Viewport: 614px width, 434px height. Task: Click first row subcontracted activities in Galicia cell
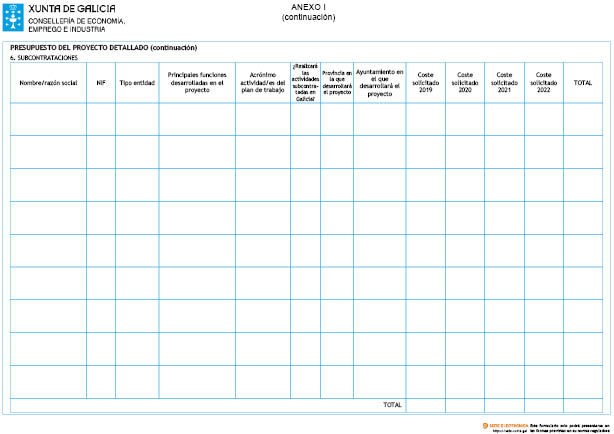306,119
